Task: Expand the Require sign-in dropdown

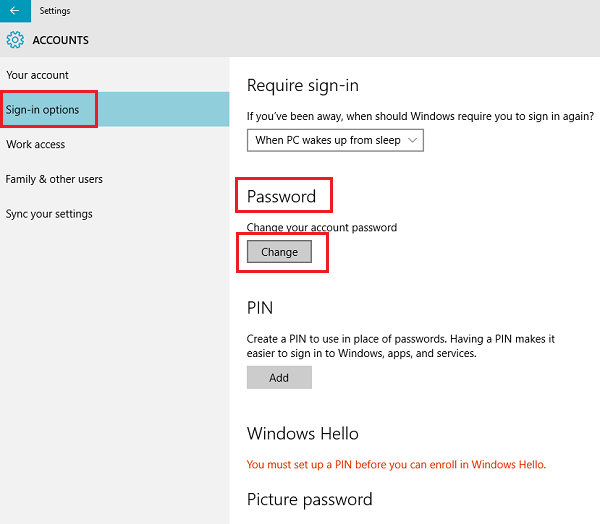Action: 336,140
